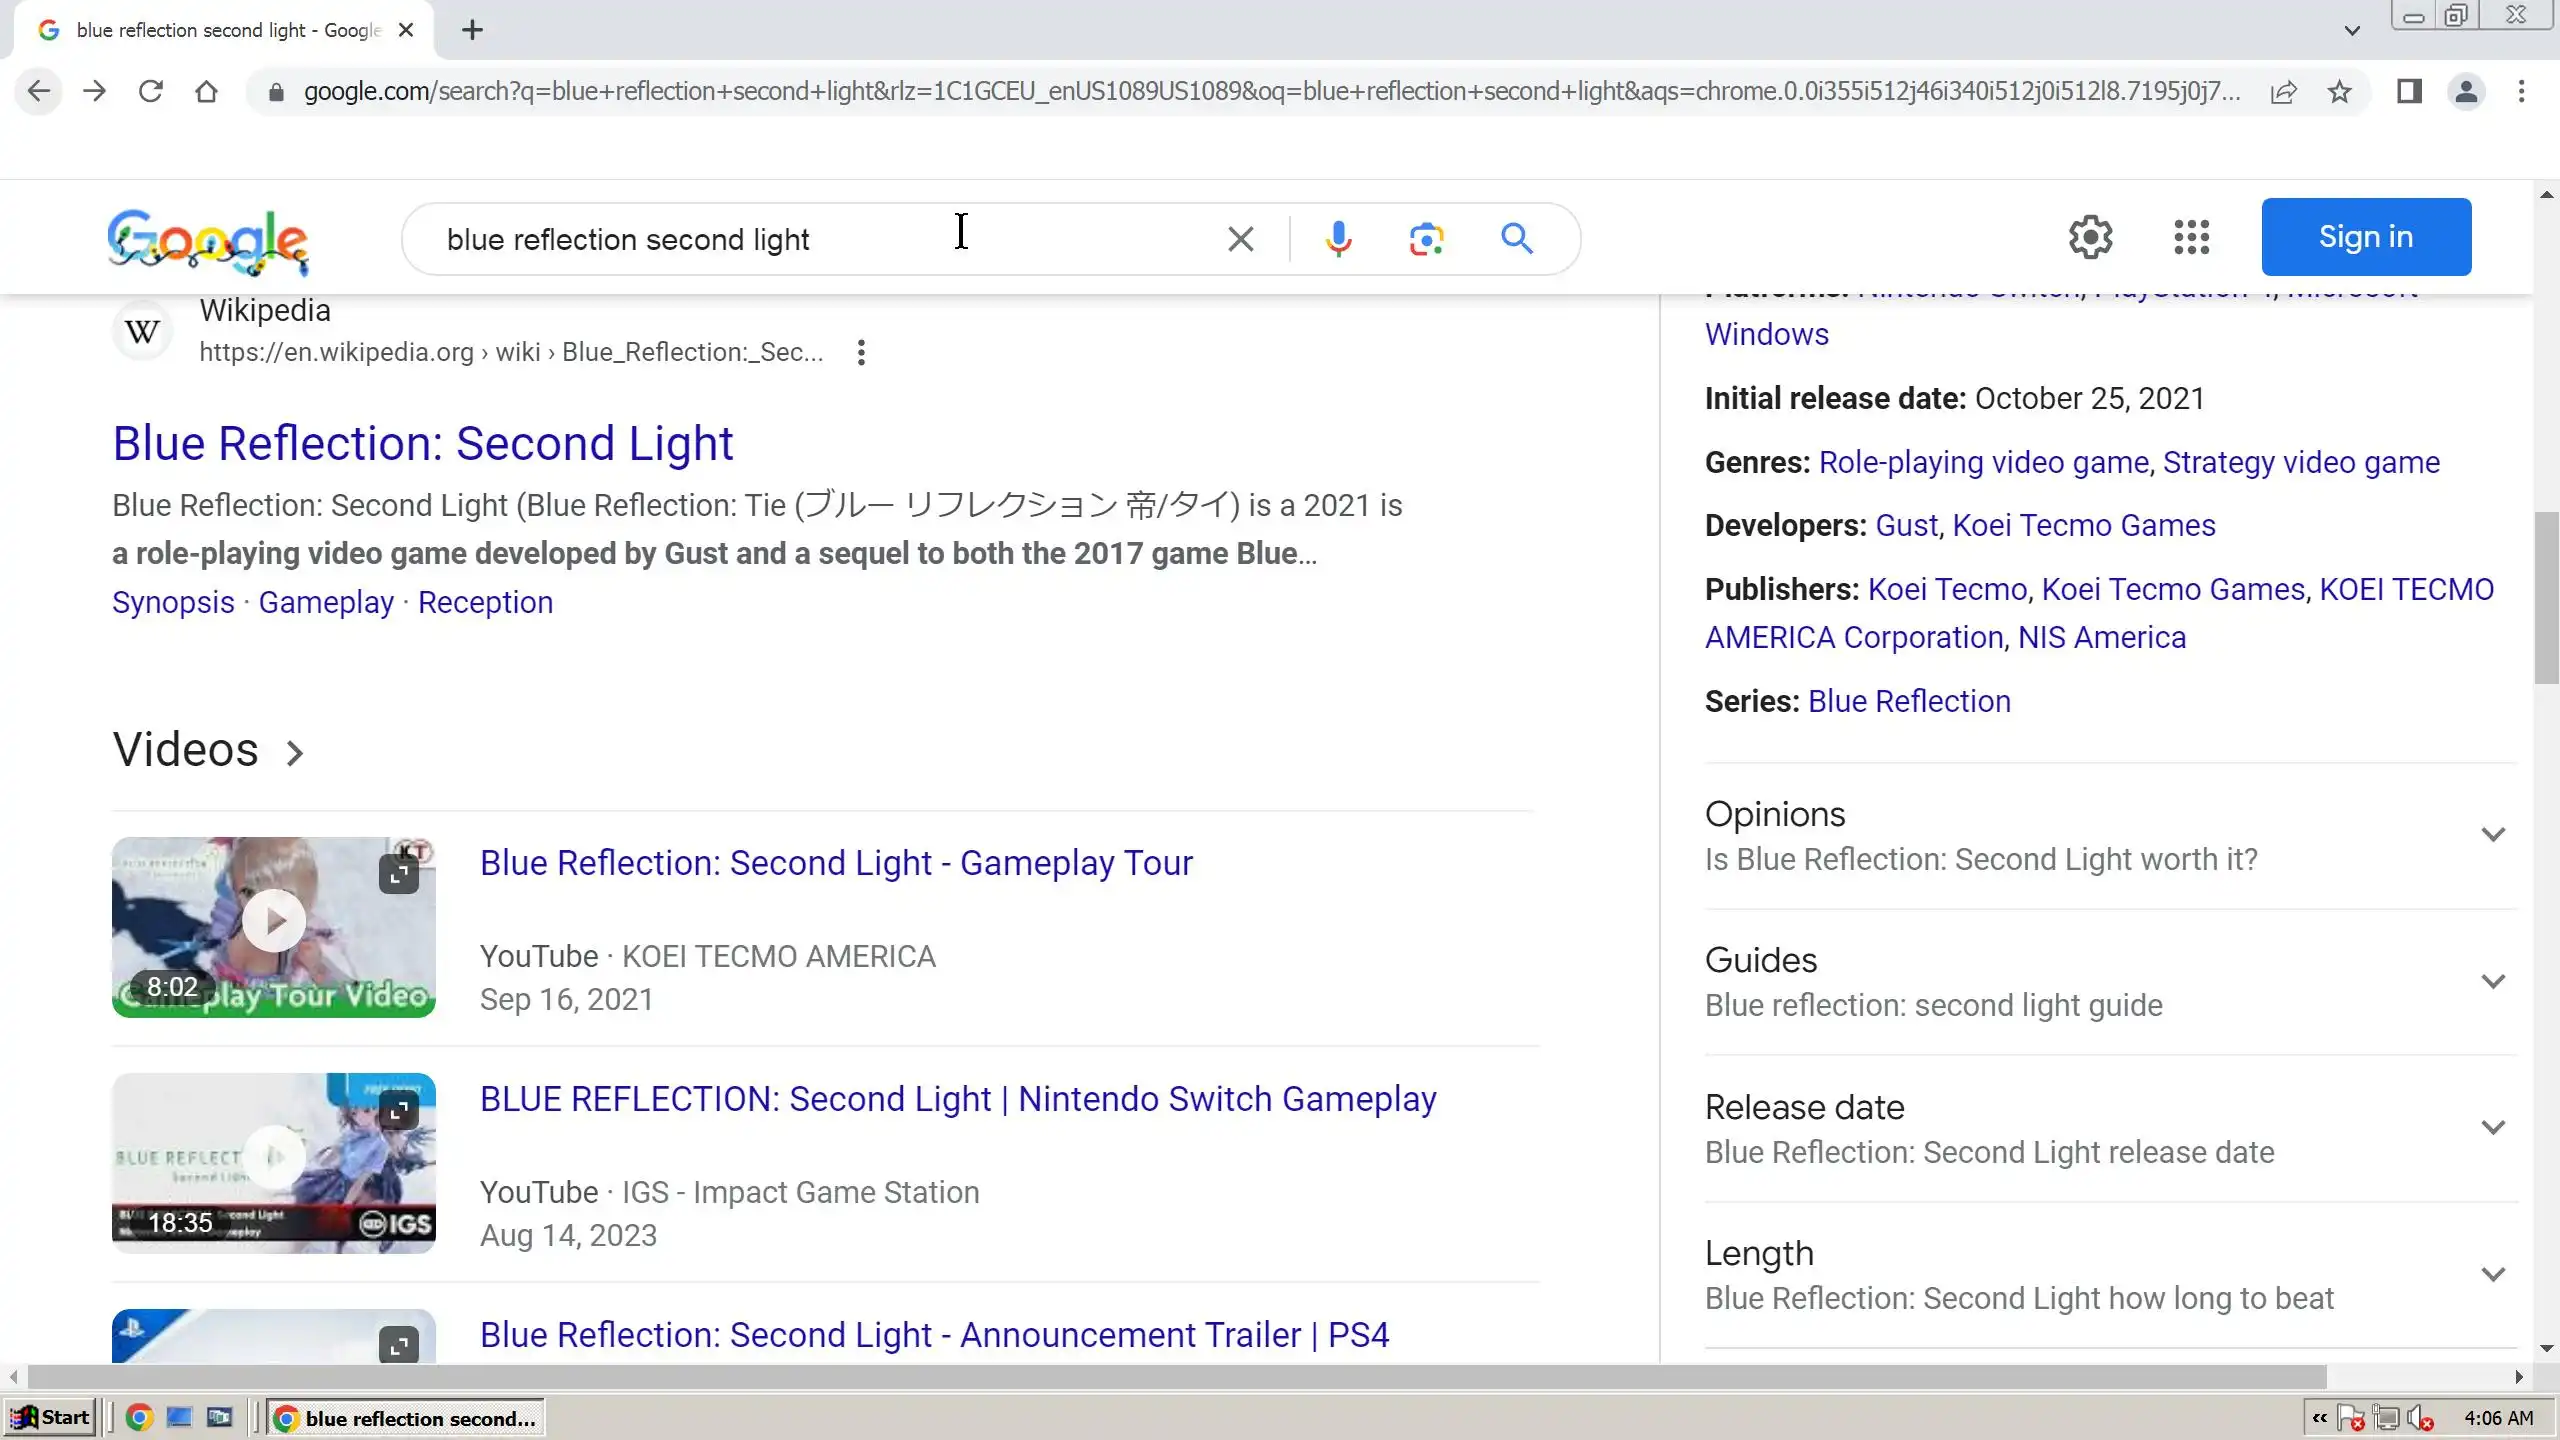
Task: Click the Sign in button
Action: [2365, 237]
